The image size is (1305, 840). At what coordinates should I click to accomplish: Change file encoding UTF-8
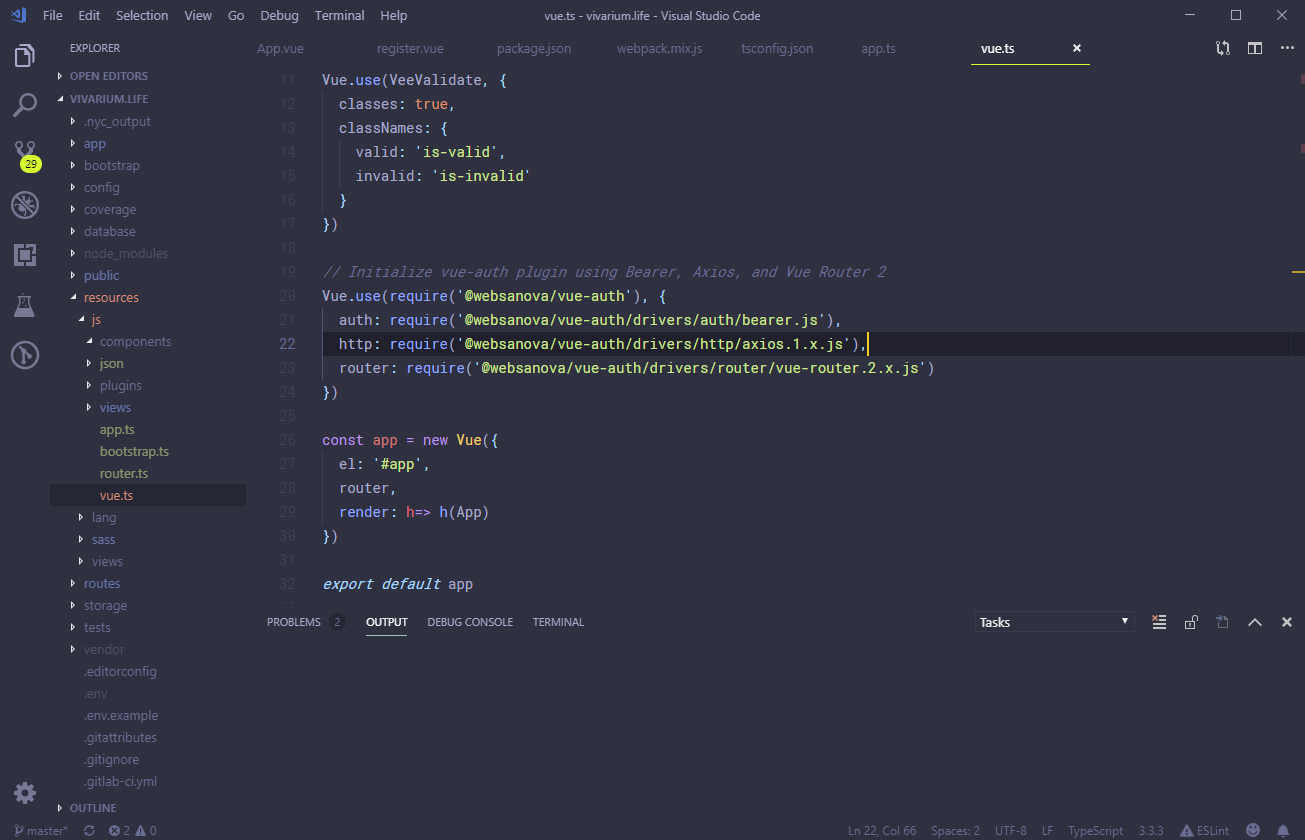pos(1010,830)
